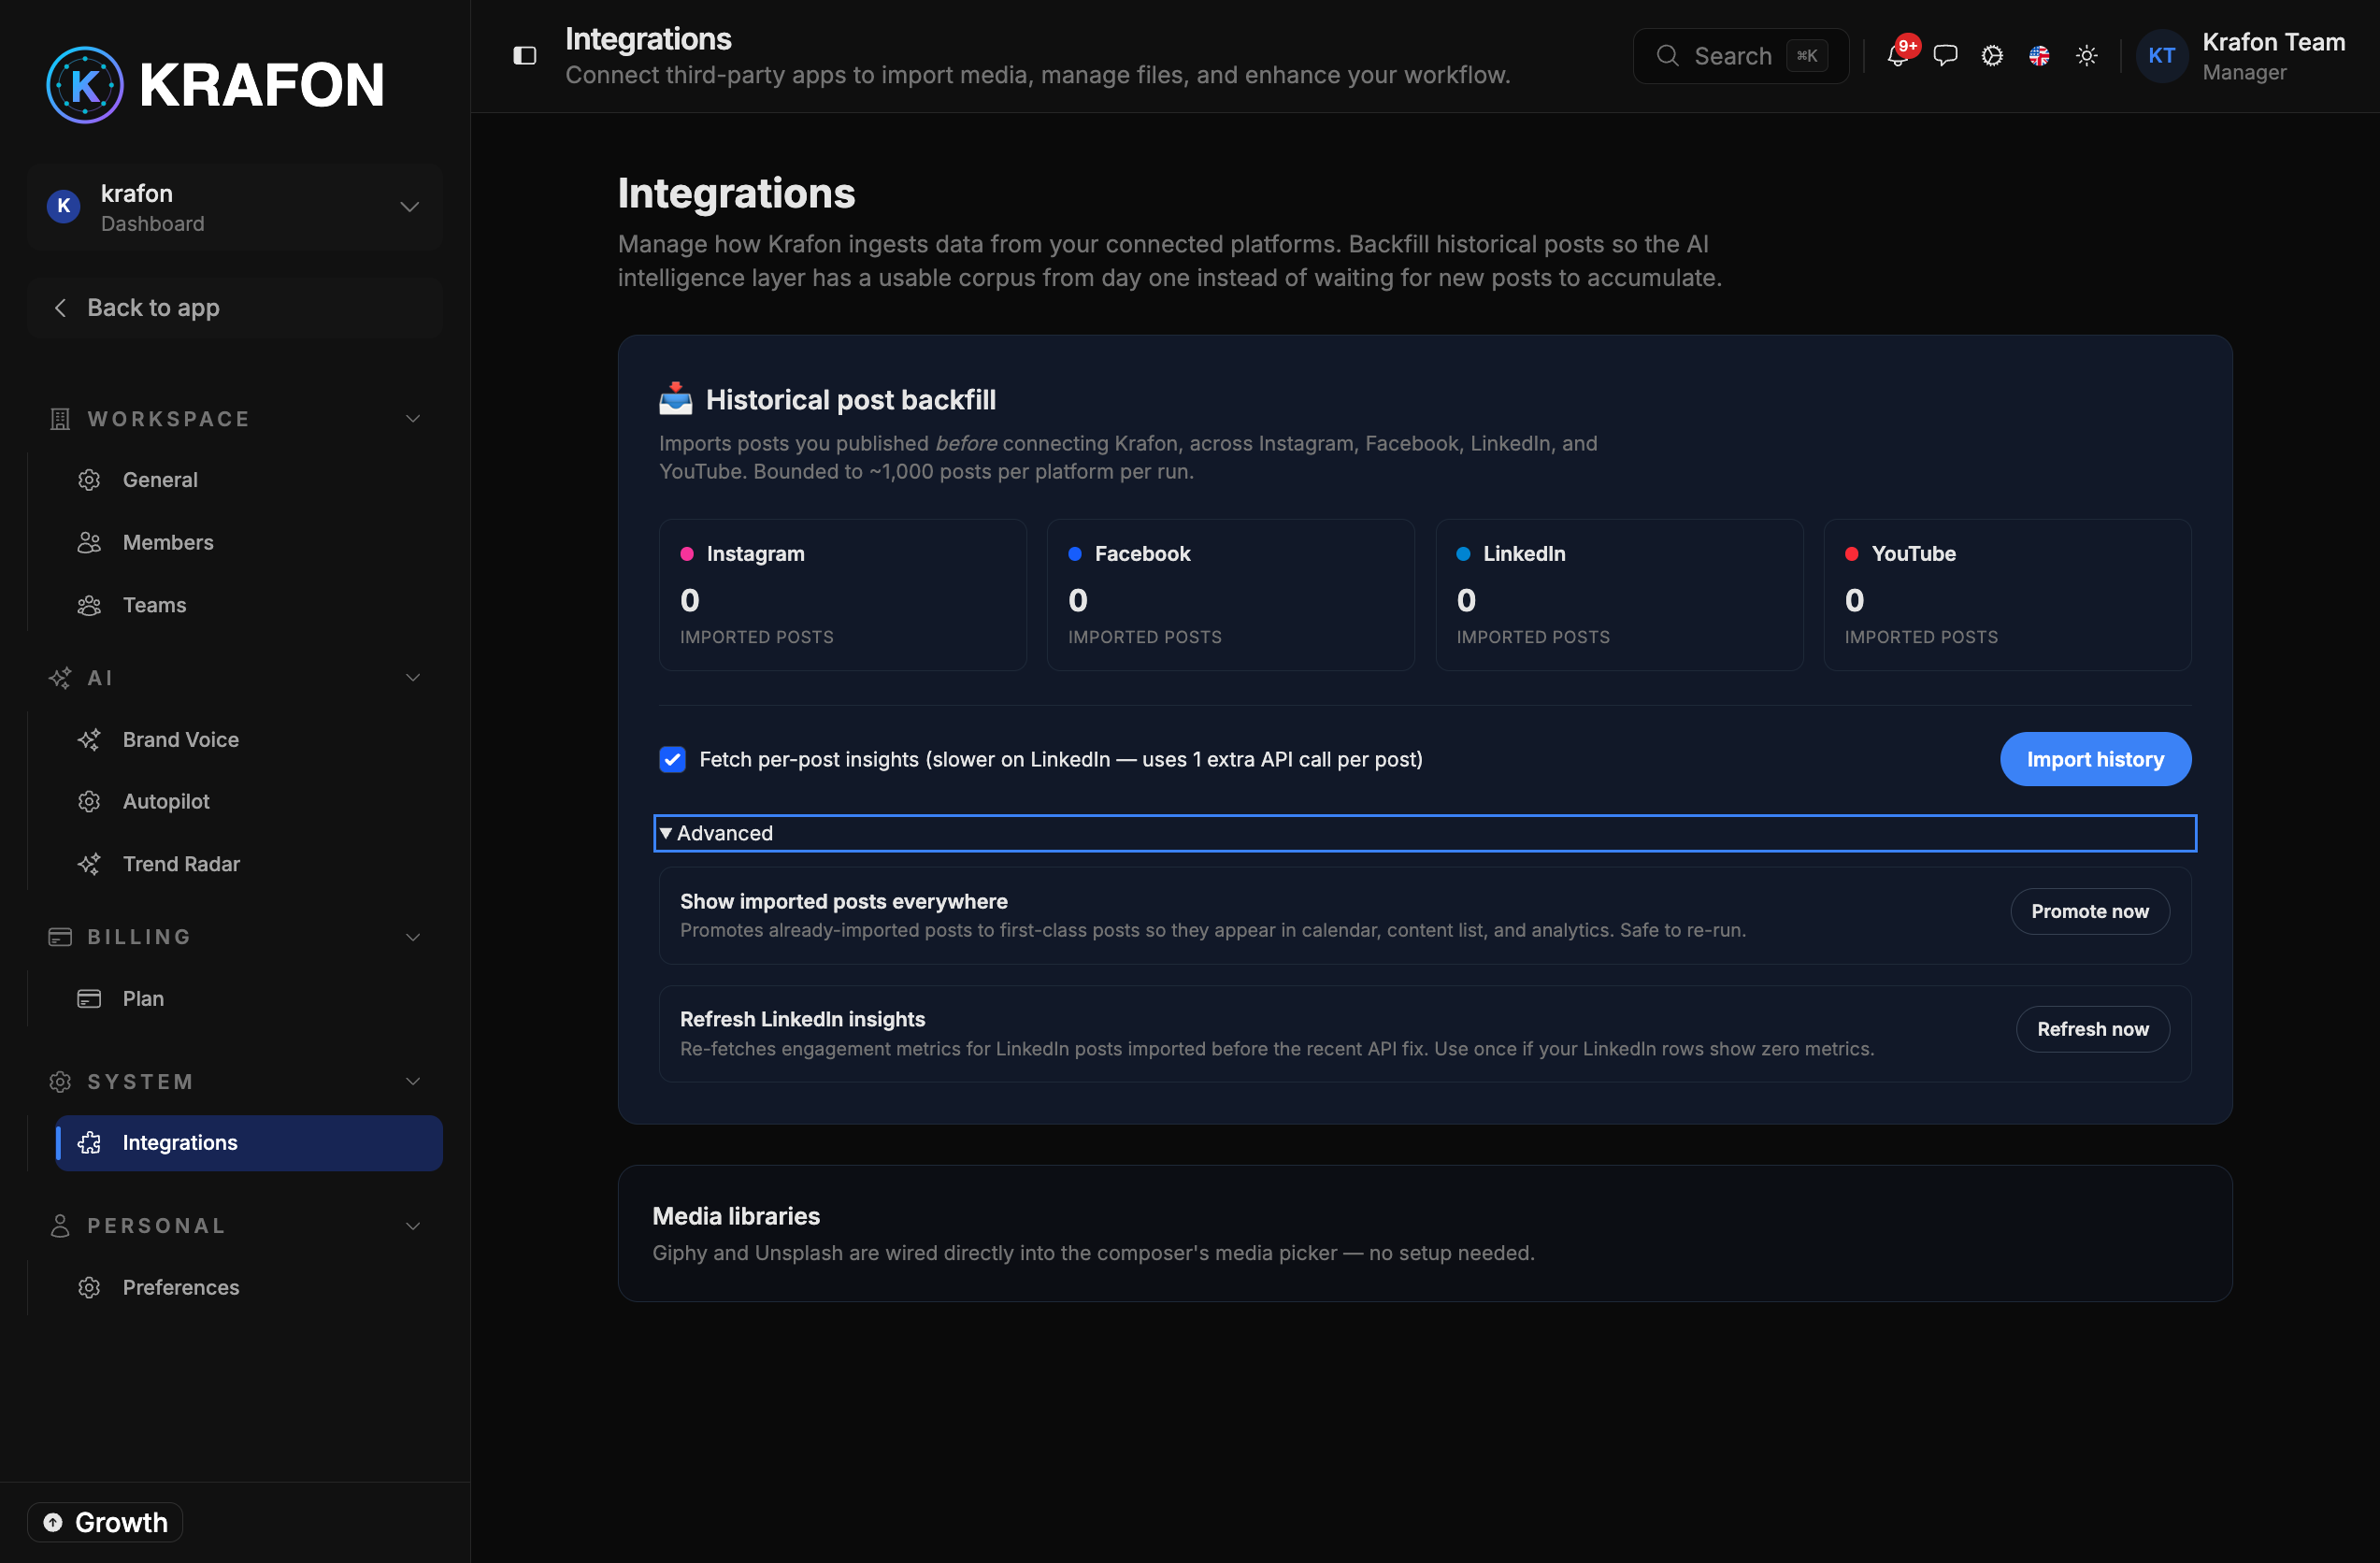Click the Workspace building icon

pyautogui.click(x=60, y=419)
